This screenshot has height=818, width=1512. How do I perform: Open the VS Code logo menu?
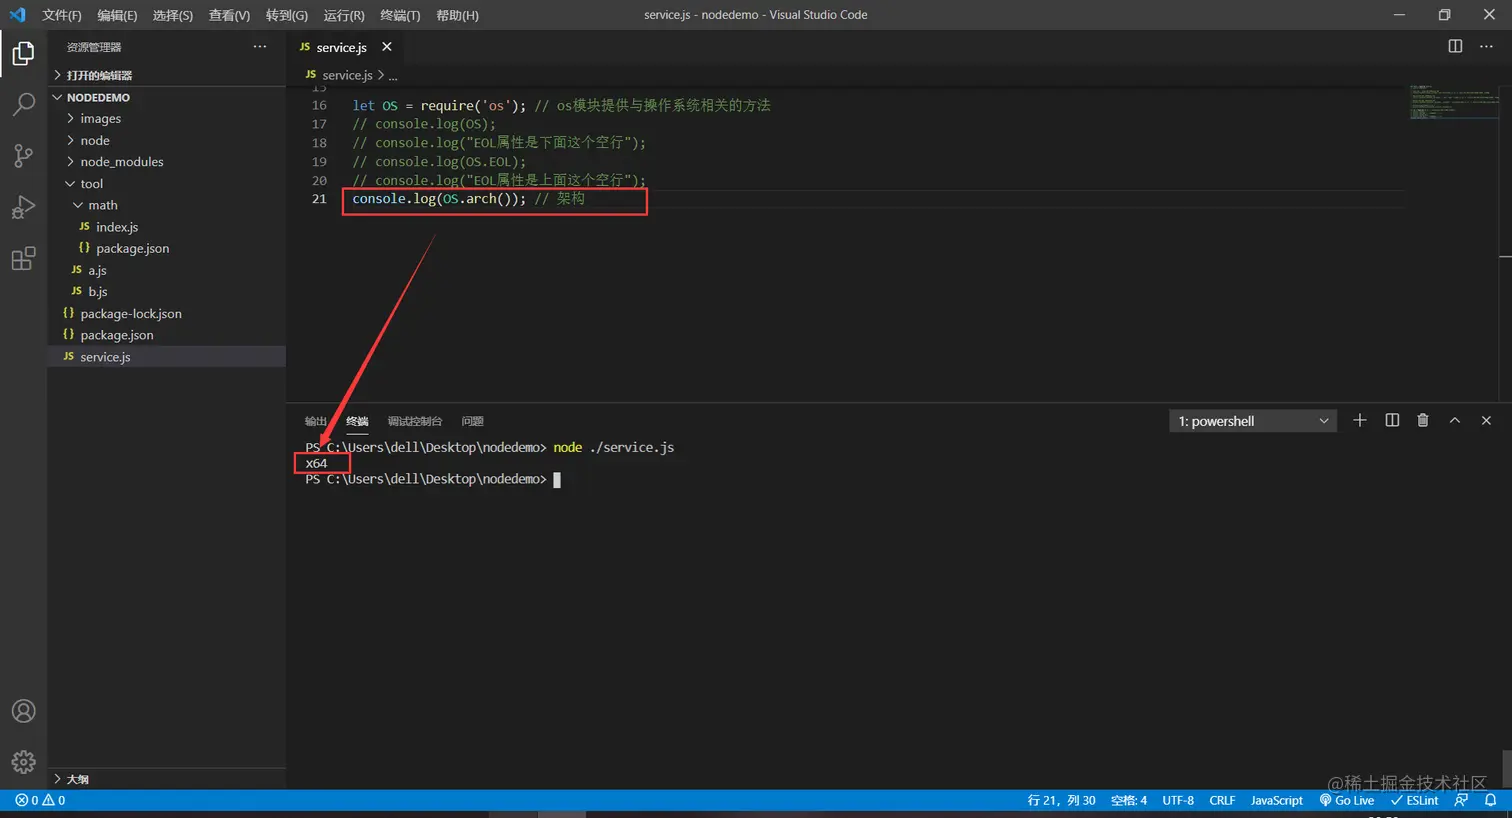coord(17,15)
